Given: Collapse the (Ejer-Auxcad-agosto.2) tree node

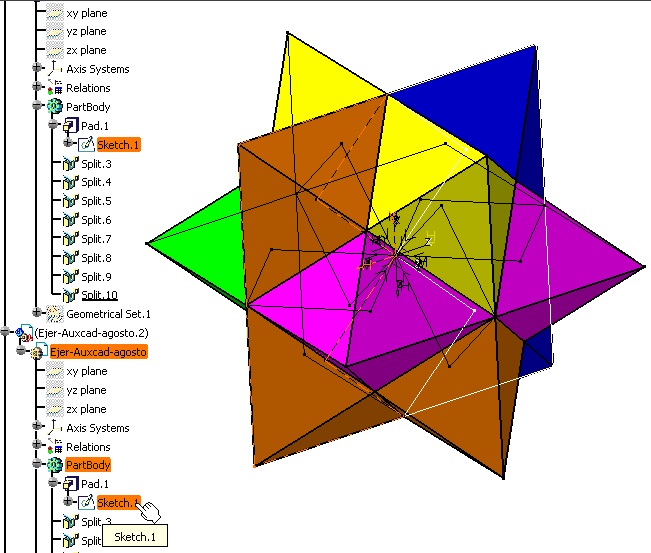Looking at the screenshot, I should [6, 332].
